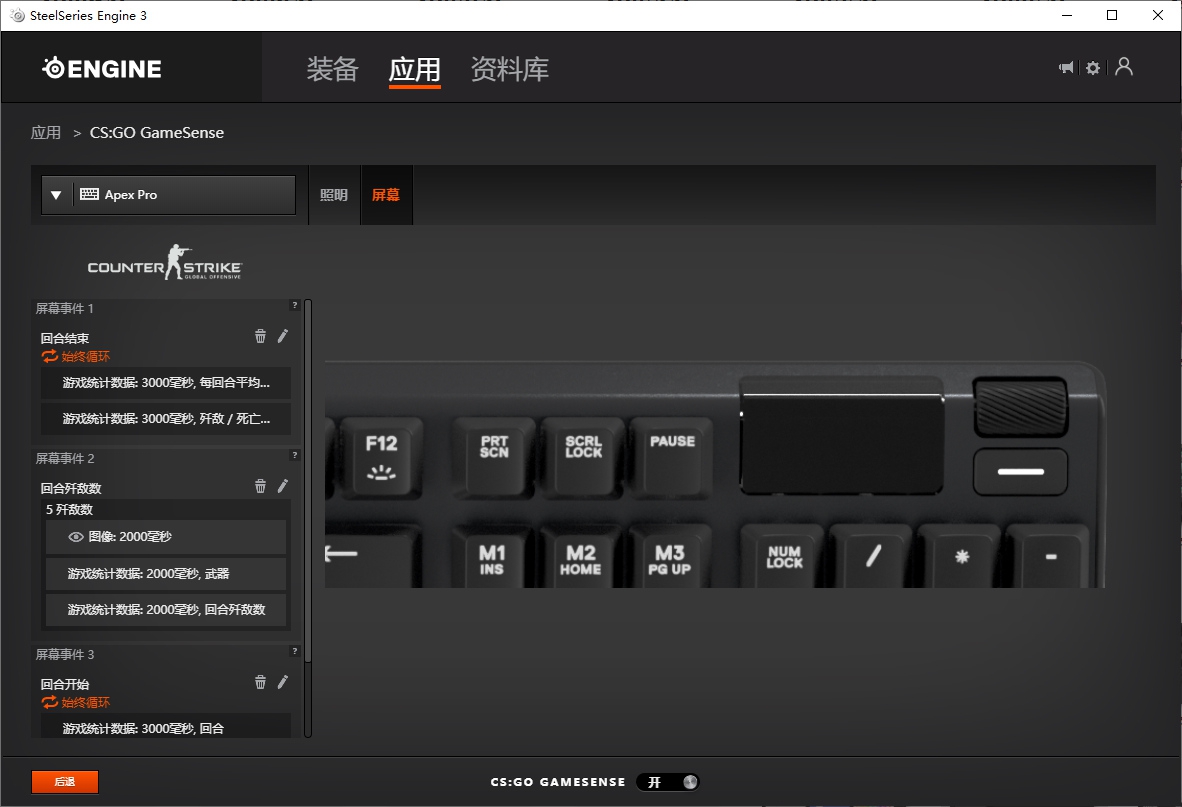Switch to the 装备 tab

332,69
